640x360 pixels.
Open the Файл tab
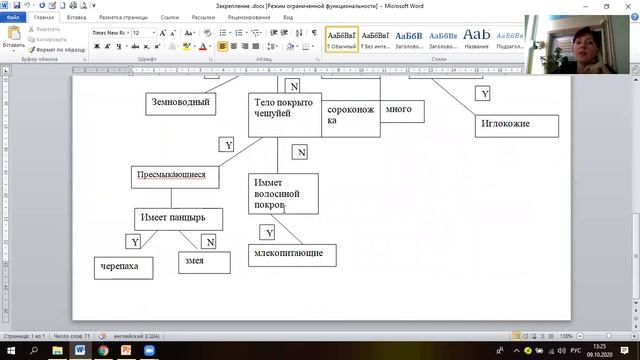(x=13, y=17)
